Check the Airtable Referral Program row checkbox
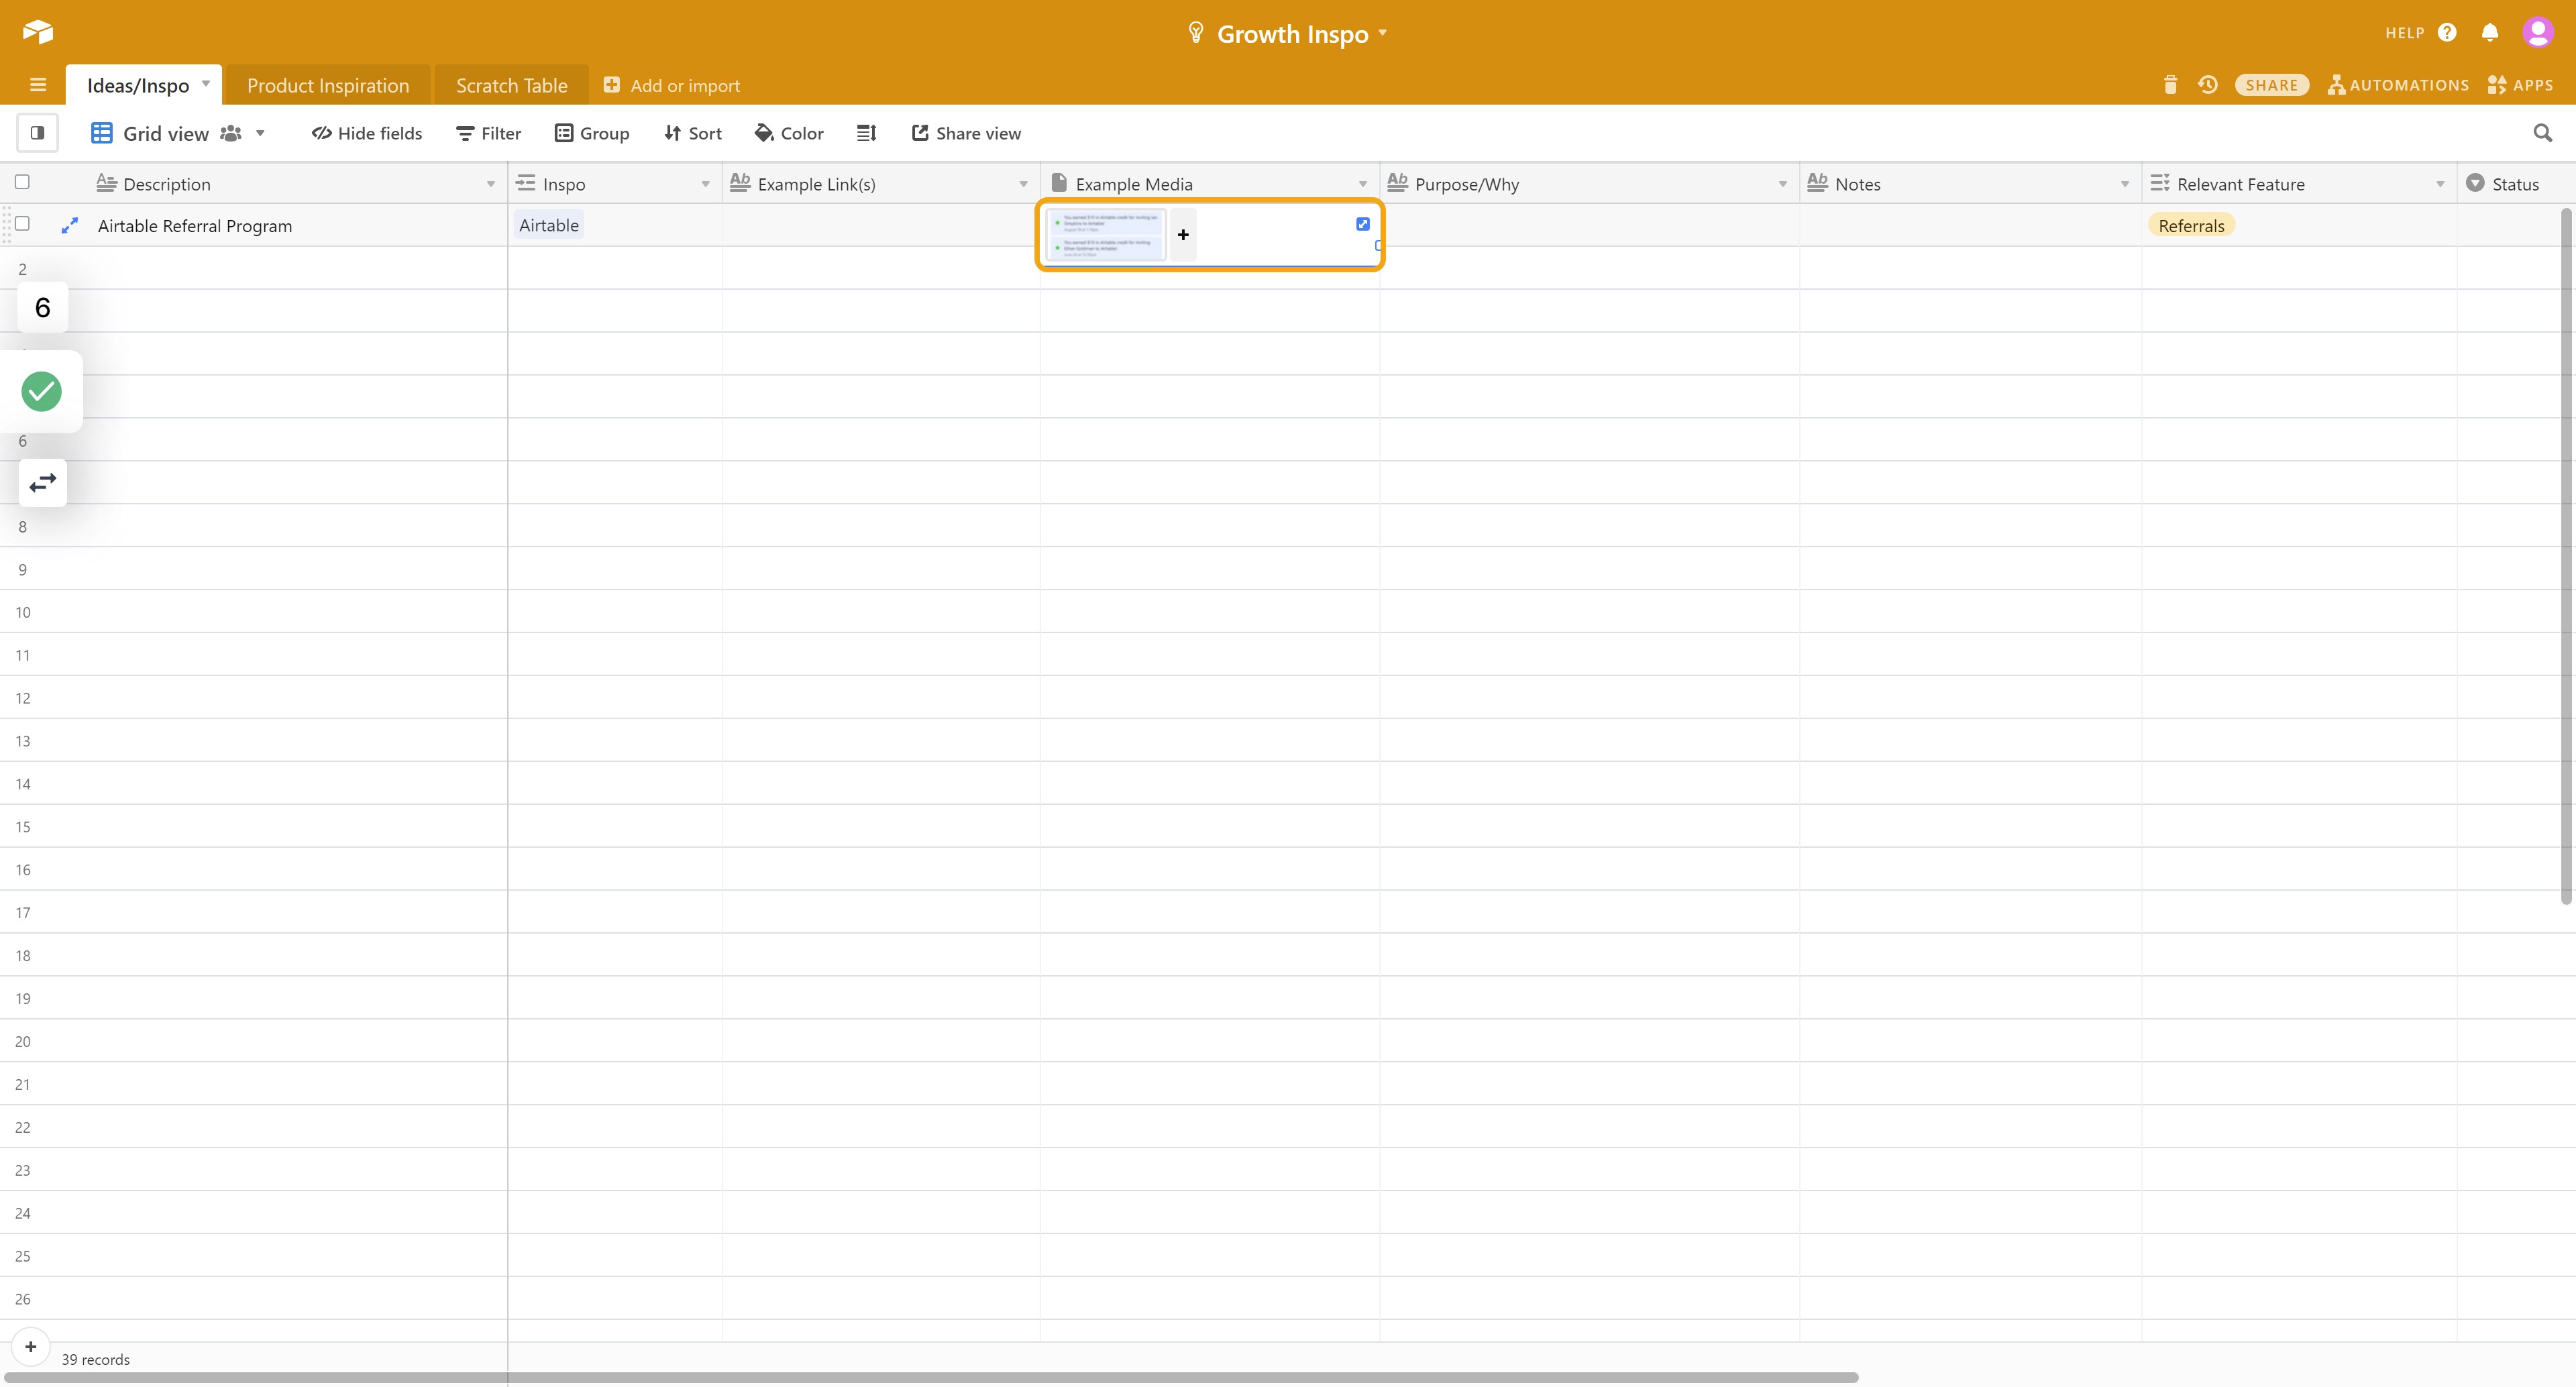The width and height of the screenshot is (2576, 1387). (x=22, y=224)
